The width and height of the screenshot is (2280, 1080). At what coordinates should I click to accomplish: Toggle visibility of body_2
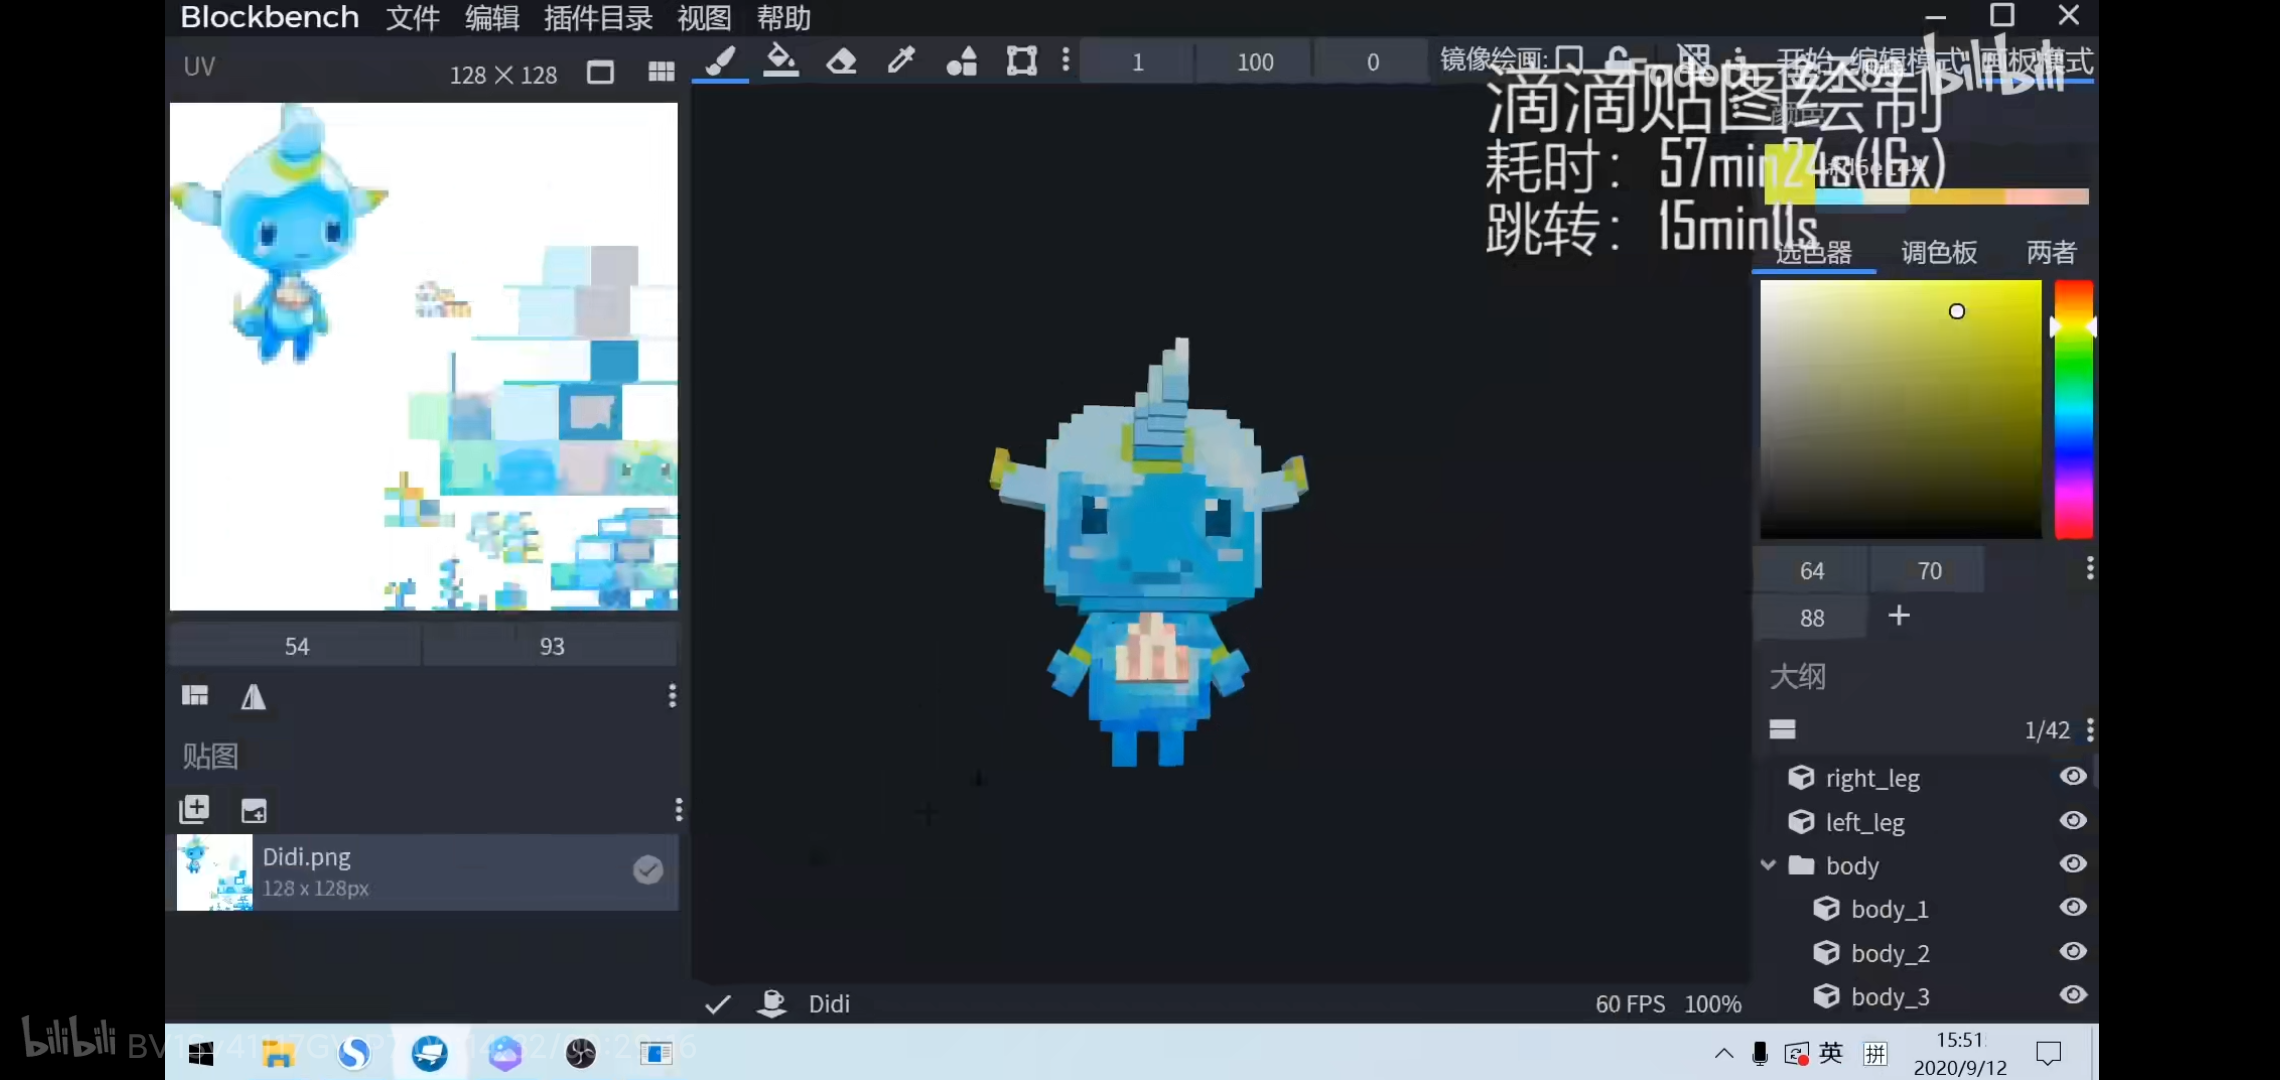click(x=2073, y=952)
